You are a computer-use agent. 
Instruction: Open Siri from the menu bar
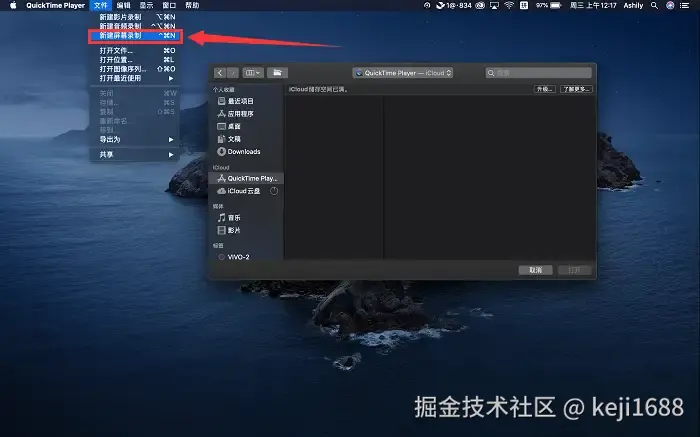[670, 5]
